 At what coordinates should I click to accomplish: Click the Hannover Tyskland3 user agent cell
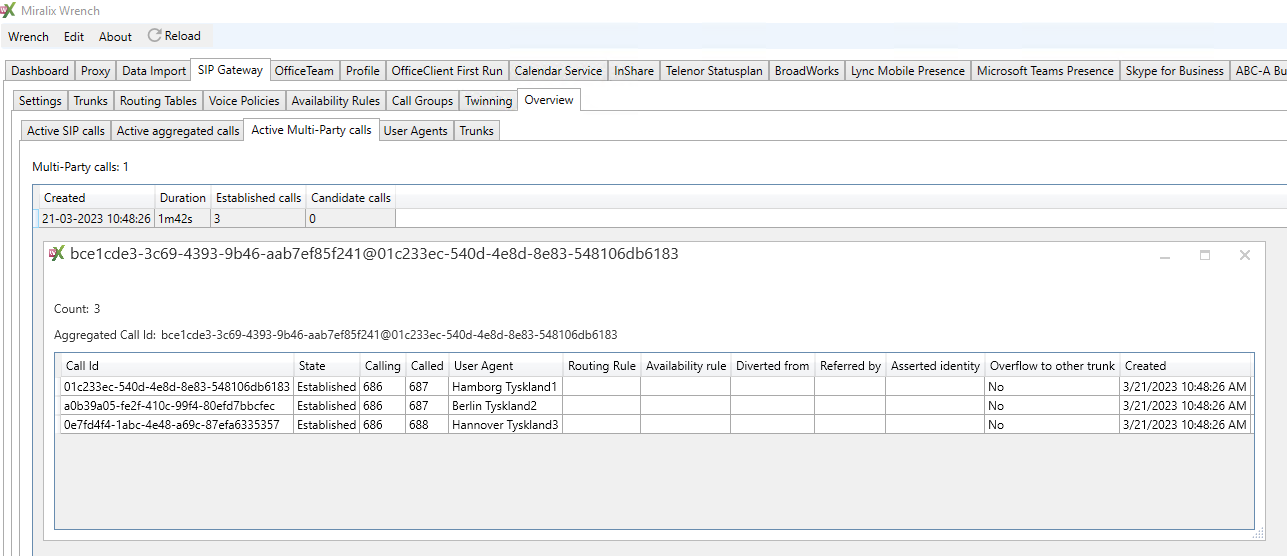click(506, 425)
